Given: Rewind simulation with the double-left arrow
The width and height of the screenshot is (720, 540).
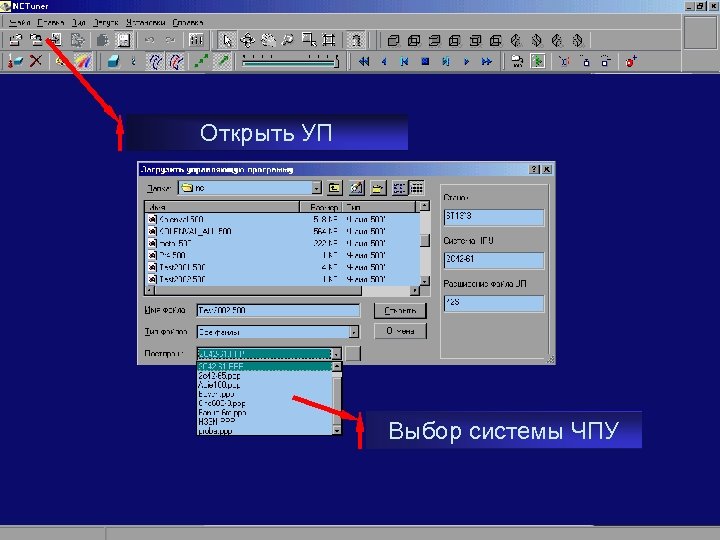Looking at the screenshot, I should click(364, 61).
